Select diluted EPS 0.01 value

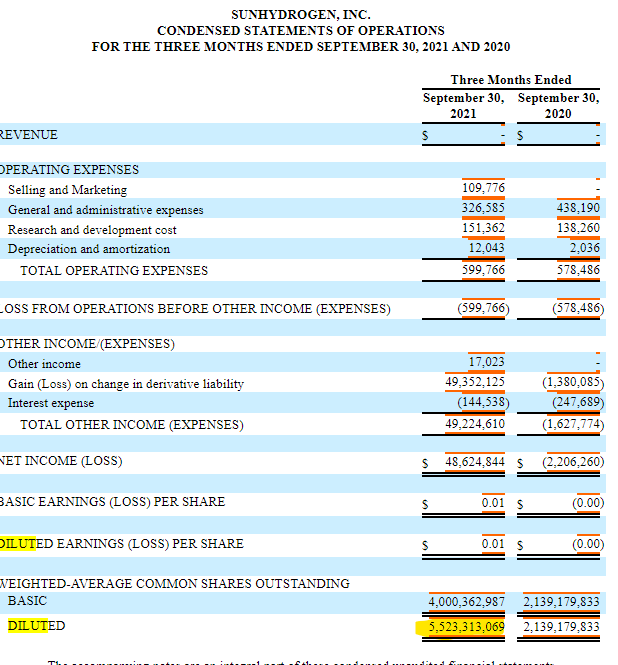coord(493,544)
